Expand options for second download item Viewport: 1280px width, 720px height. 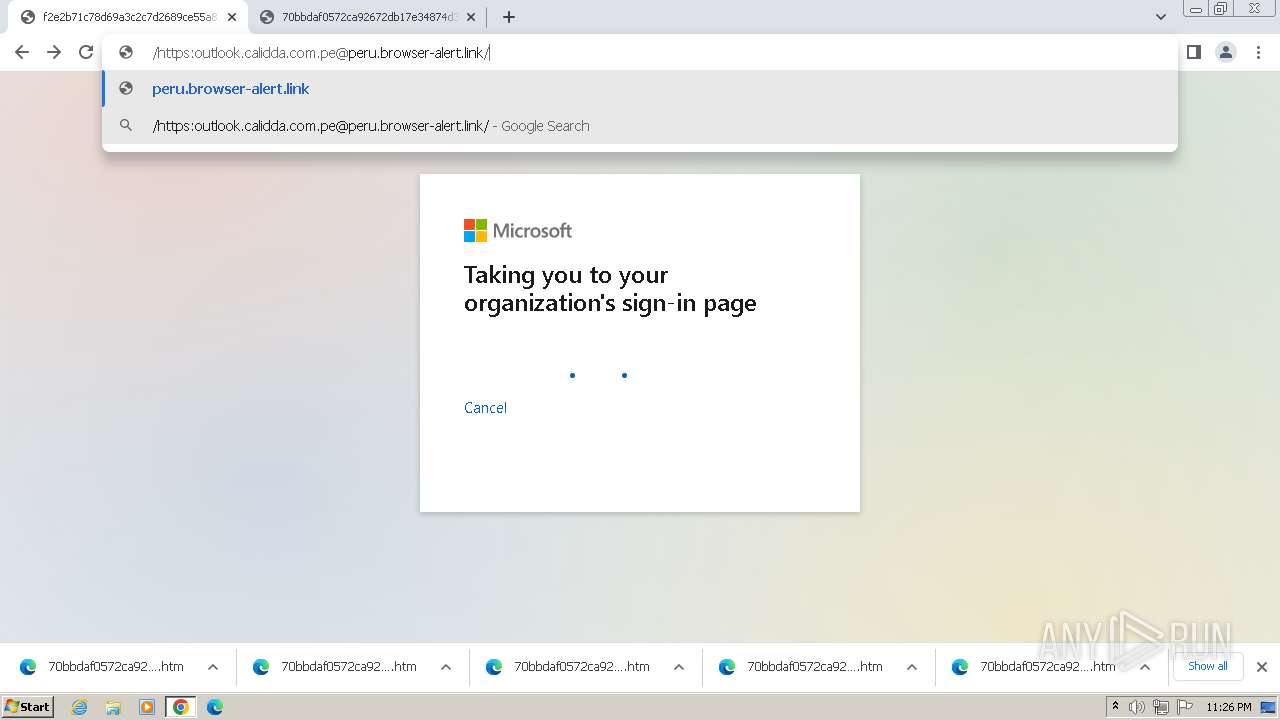[x=446, y=667]
